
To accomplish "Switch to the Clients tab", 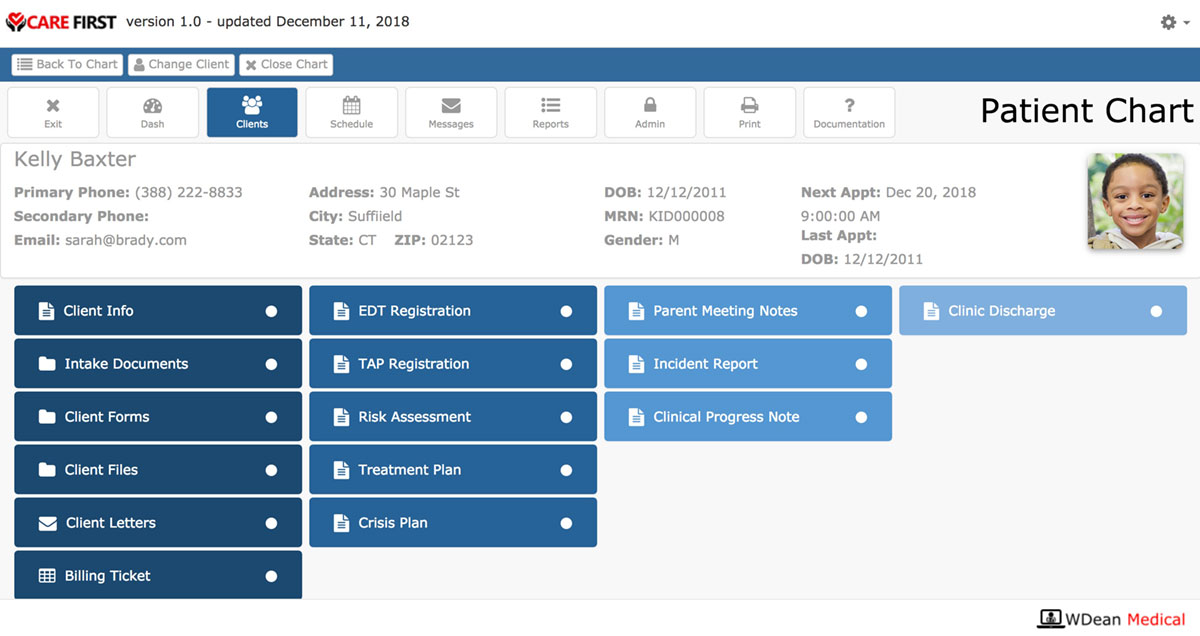I will tap(252, 112).
